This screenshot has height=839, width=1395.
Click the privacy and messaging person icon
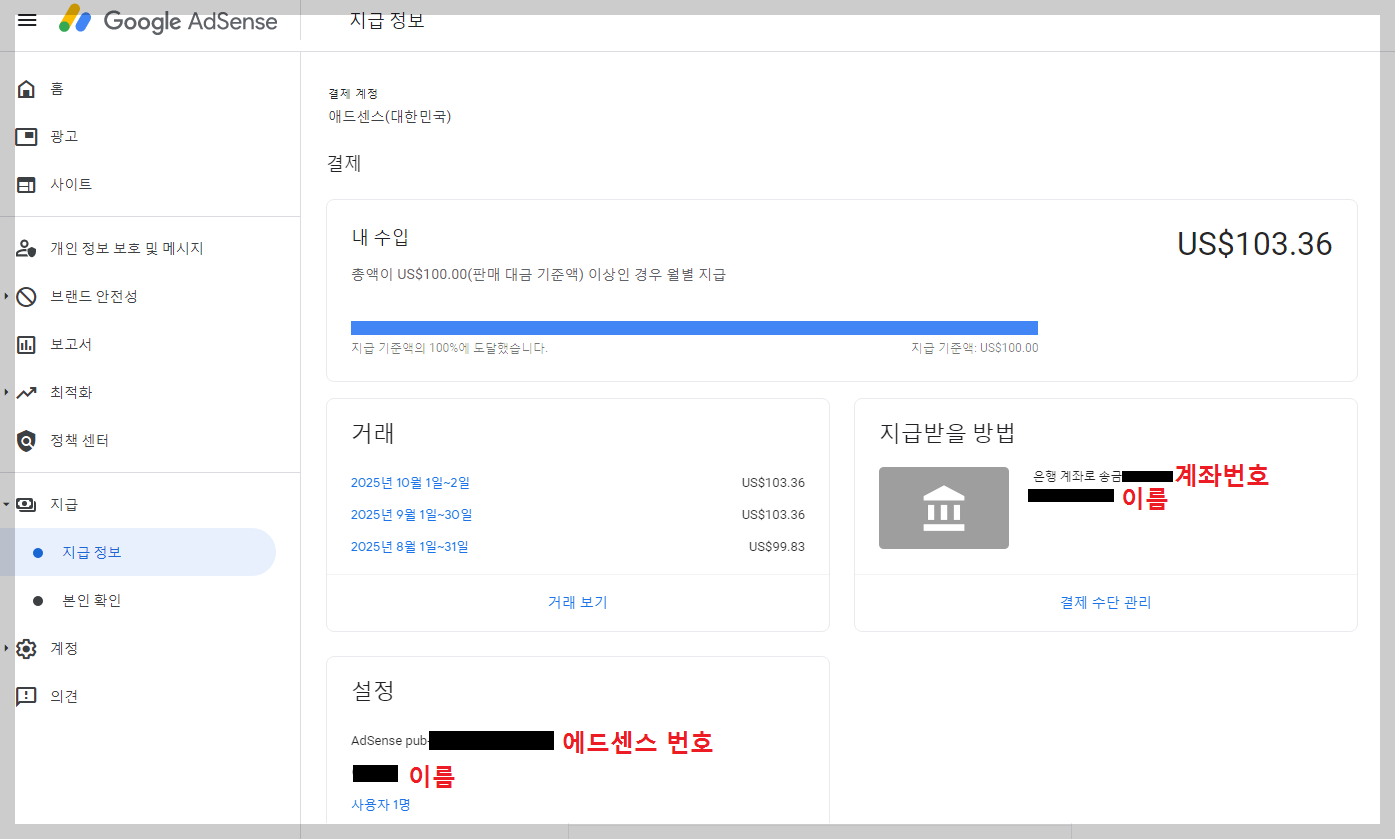tap(27, 249)
